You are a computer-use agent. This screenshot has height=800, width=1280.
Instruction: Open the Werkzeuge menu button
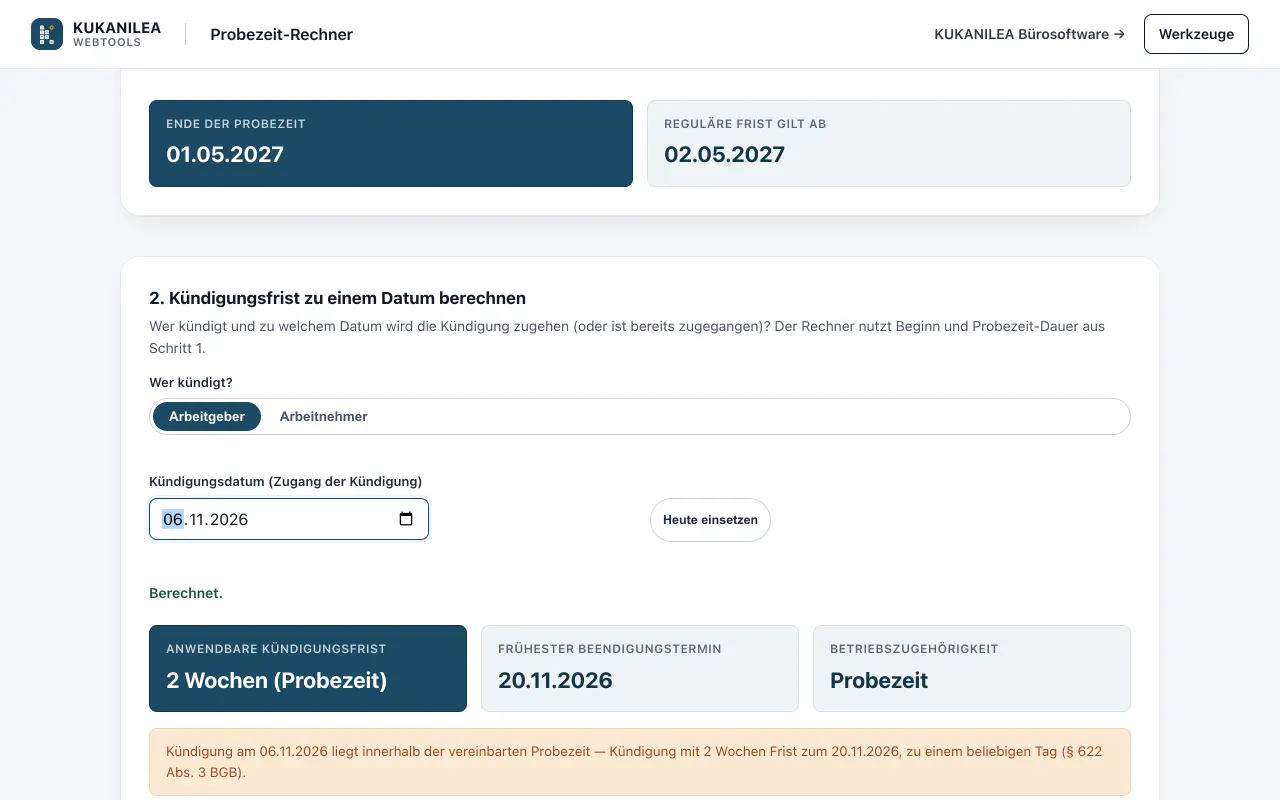point(1196,34)
